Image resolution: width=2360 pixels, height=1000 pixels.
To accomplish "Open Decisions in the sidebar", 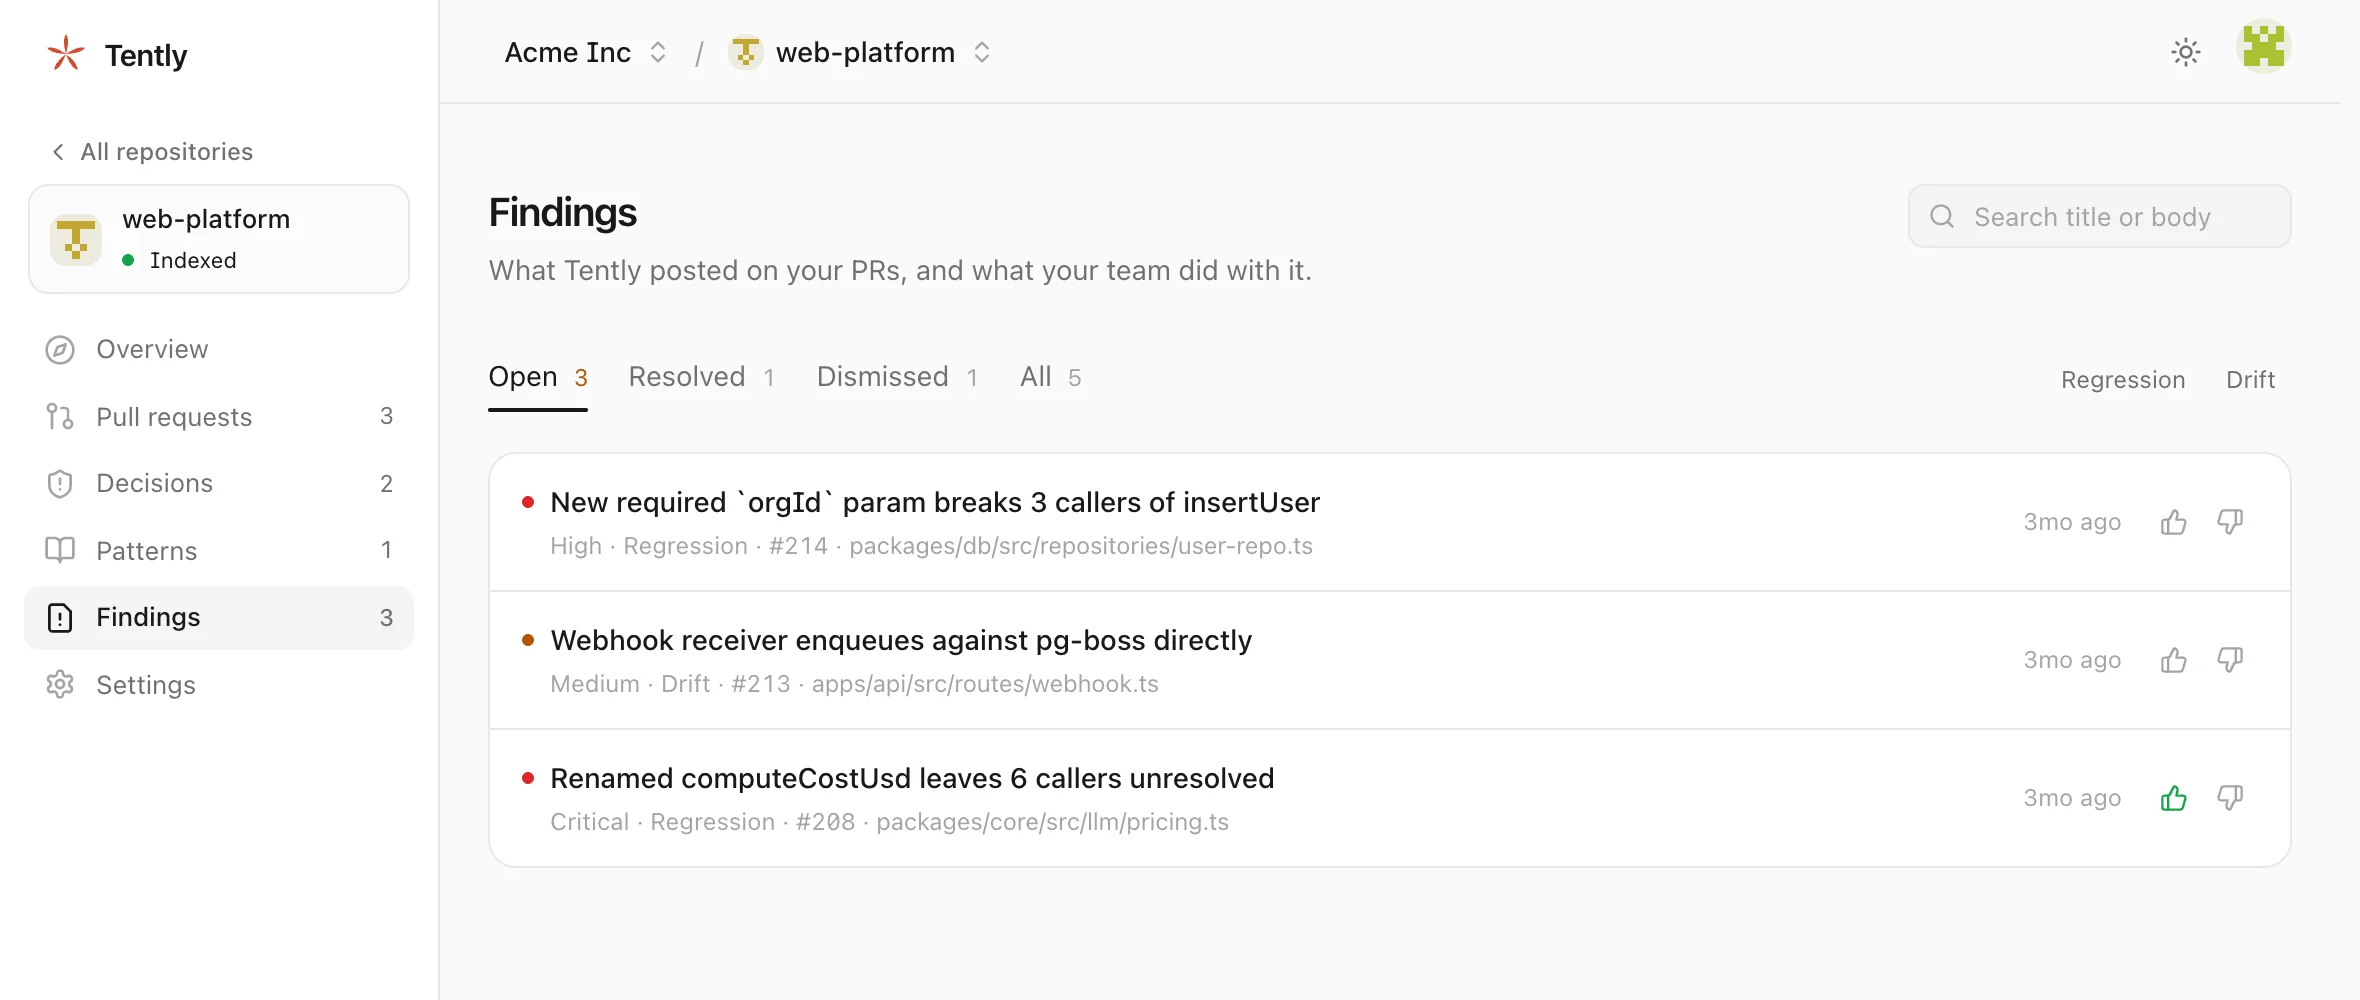I will pyautogui.click(x=218, y=484).
